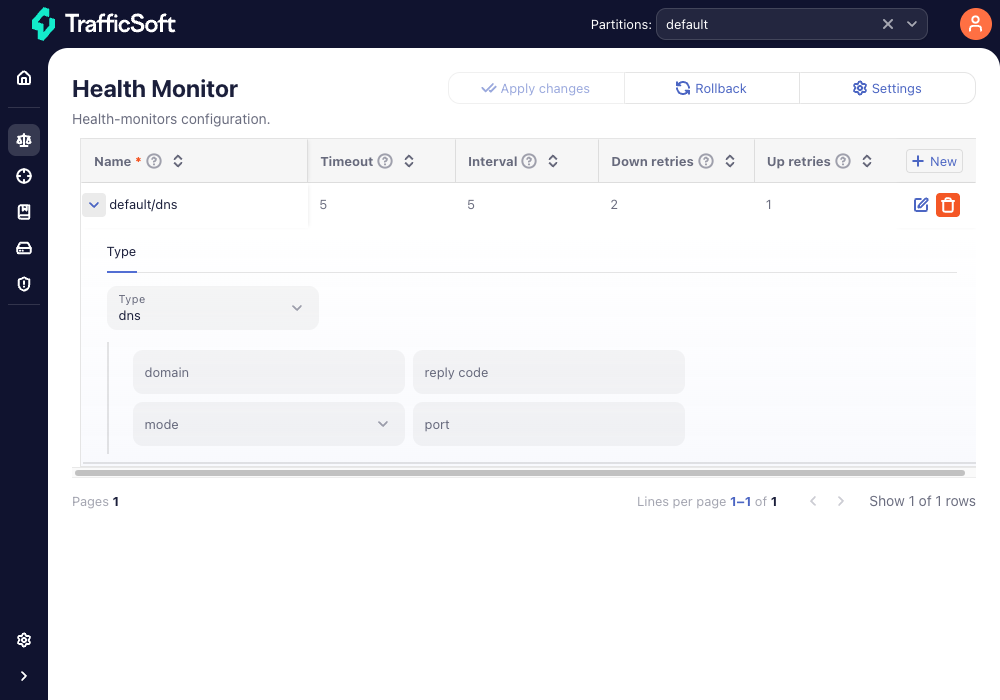Click the domain input field
This screenshot has height=700, width=1000.
pos(268,372)
